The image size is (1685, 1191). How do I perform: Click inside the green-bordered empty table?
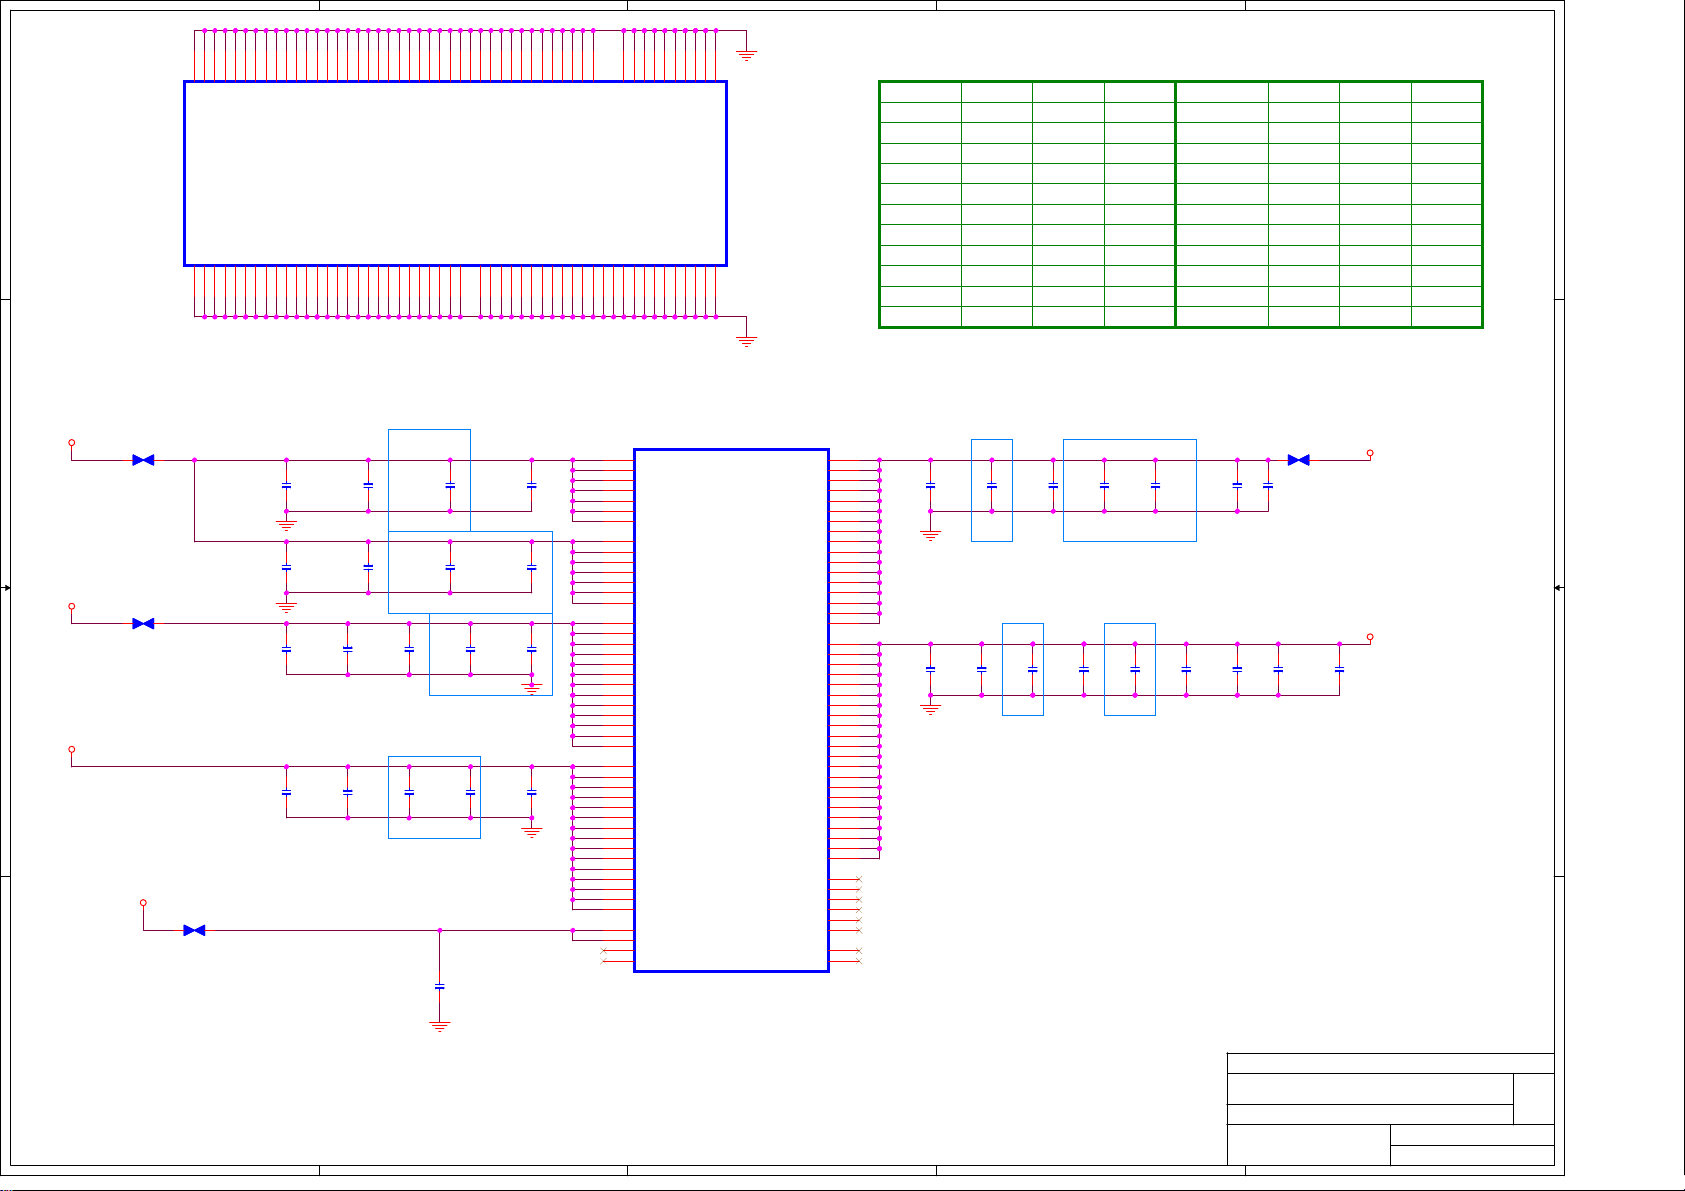tap(1180, 205)
